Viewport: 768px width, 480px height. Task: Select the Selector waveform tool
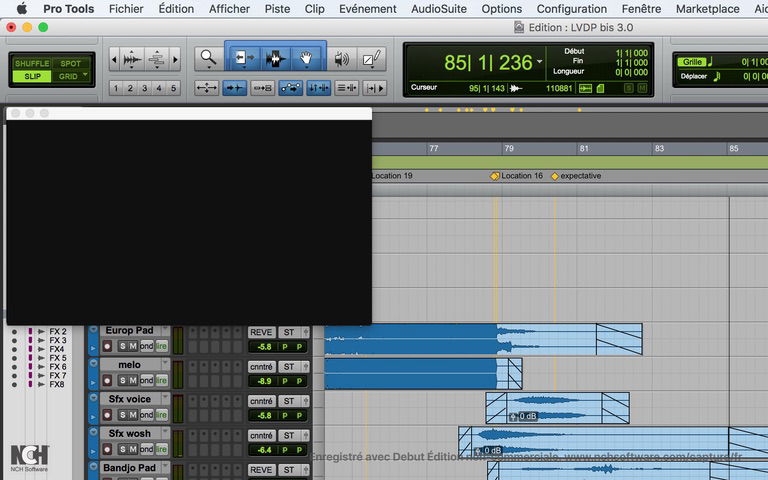[275, 59]
